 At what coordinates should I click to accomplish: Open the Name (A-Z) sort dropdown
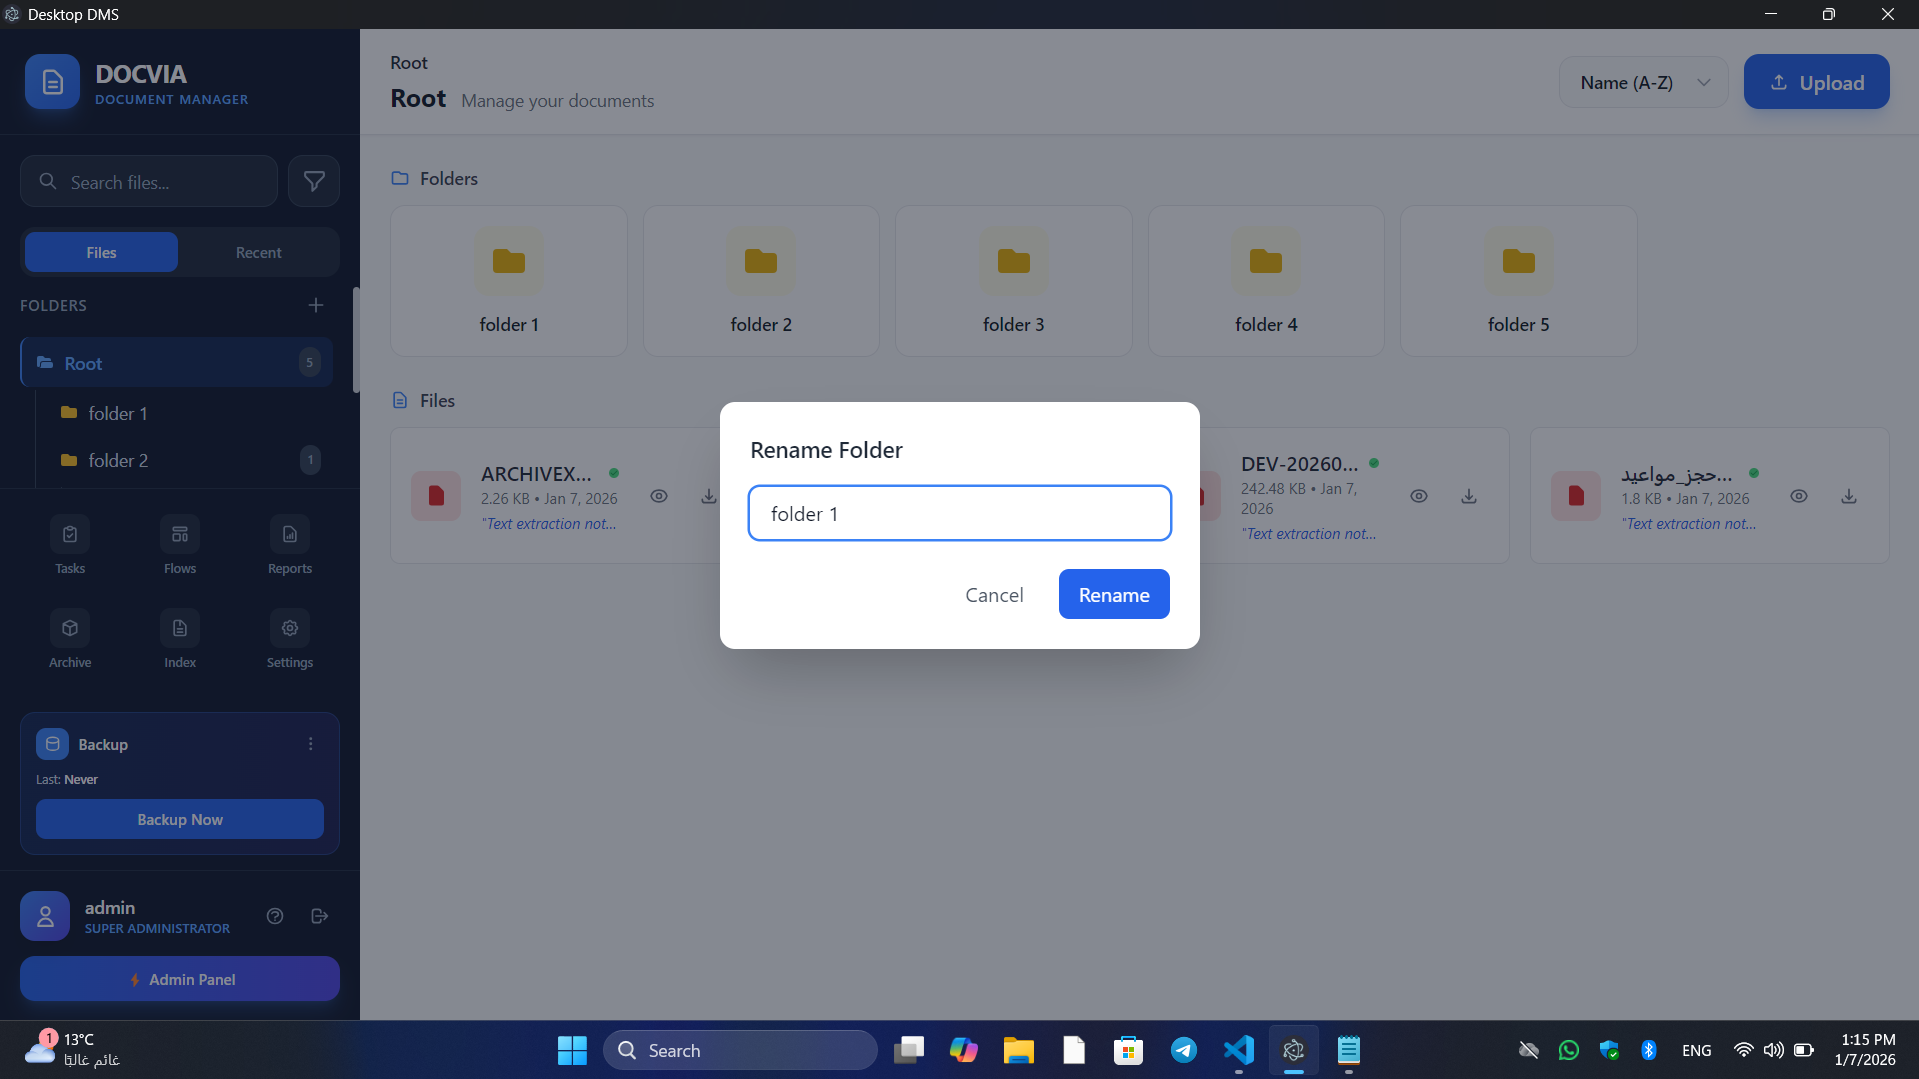coord(1641,82)
